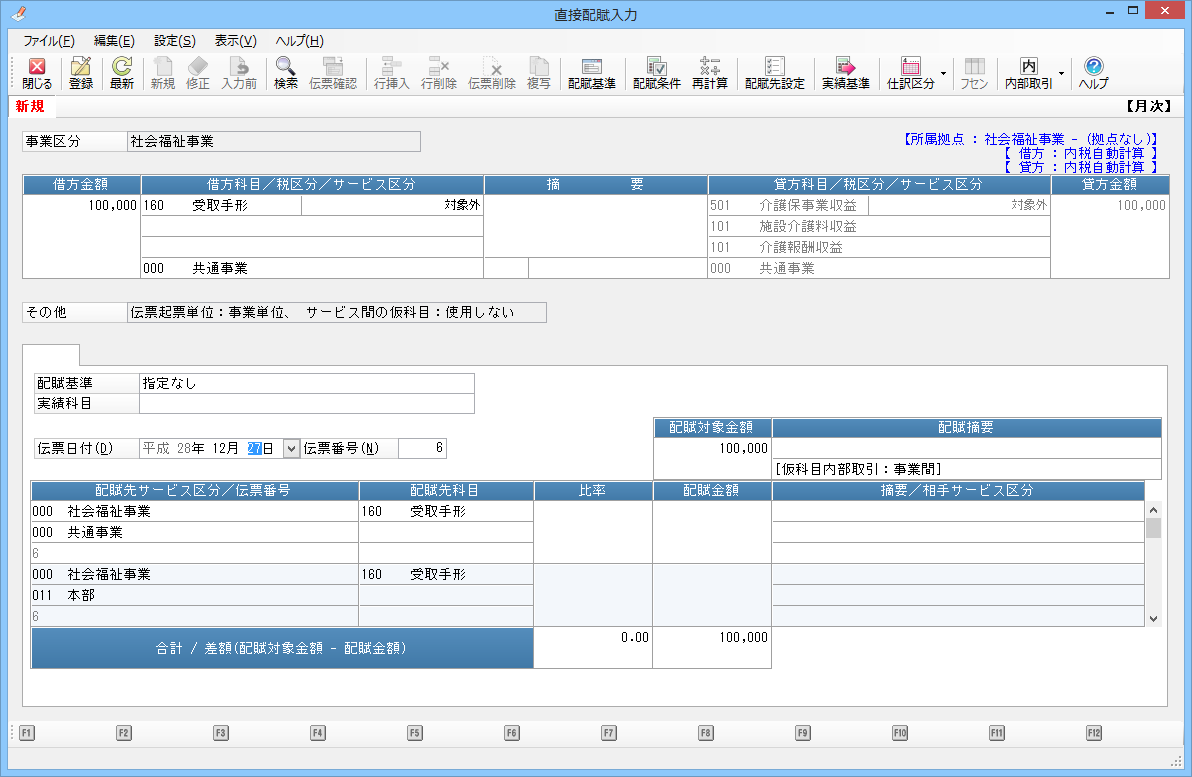Click the 伝票番号 input field
The image size is (1192, 777).
[x=422, y=449]
